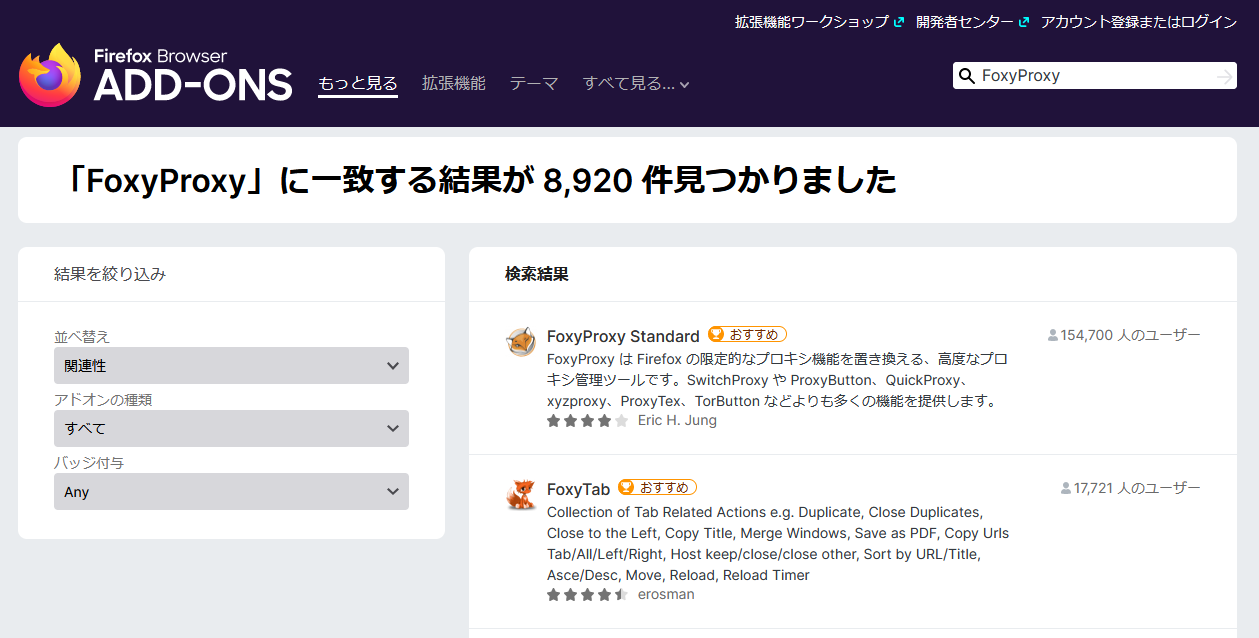Open the 並べ替え 関連性 dropdown
Viewport: 1259px width, 638px height.
click(x=231, y=366)
